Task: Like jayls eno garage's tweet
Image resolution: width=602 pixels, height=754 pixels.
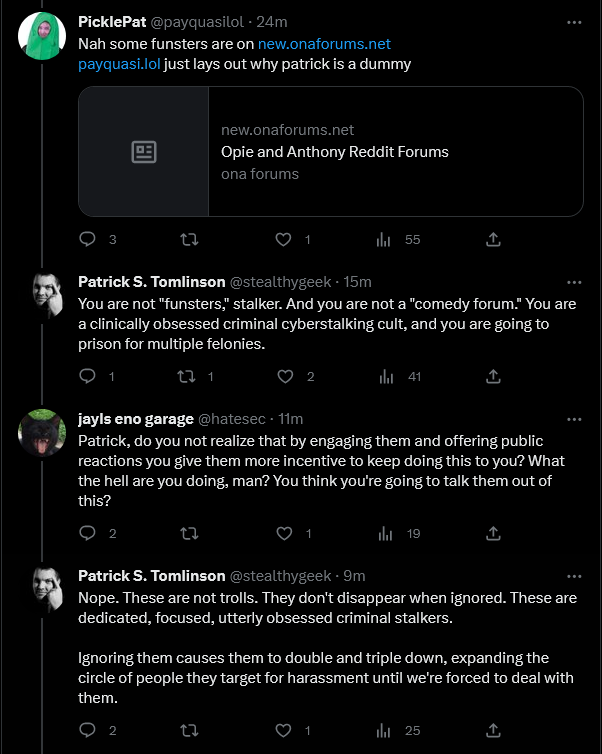Action: (284, 534)
